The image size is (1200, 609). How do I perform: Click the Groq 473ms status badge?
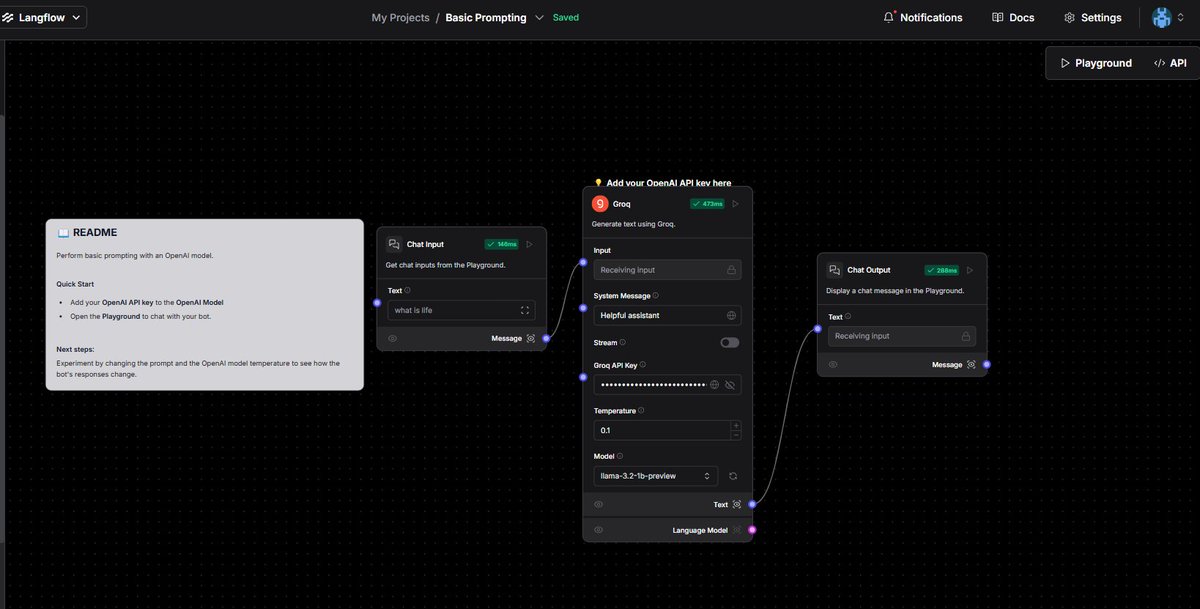coord(707,204)
